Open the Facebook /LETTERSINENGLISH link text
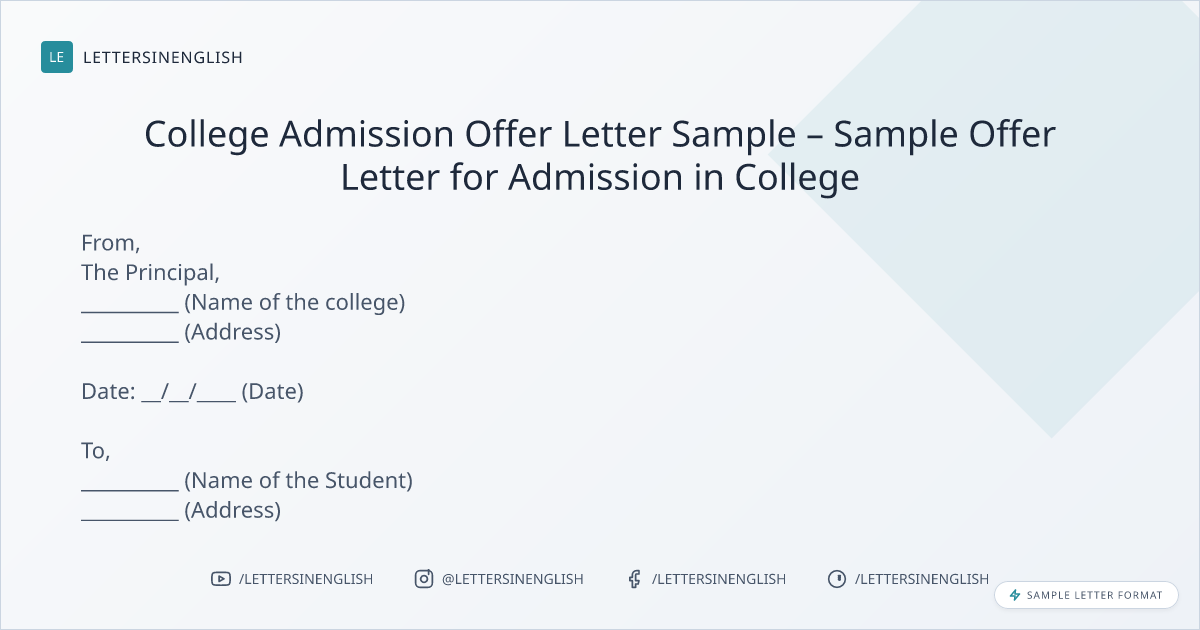This screenshot has width=1200, height=630. point(719,579)
